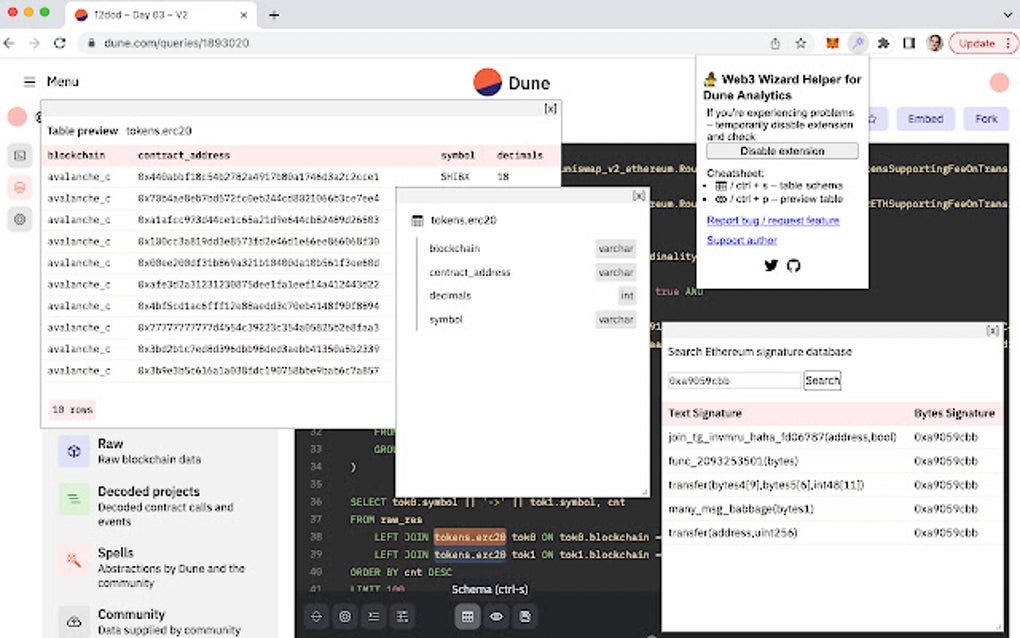Click the Search button in the signature database popup

[824, 380]
